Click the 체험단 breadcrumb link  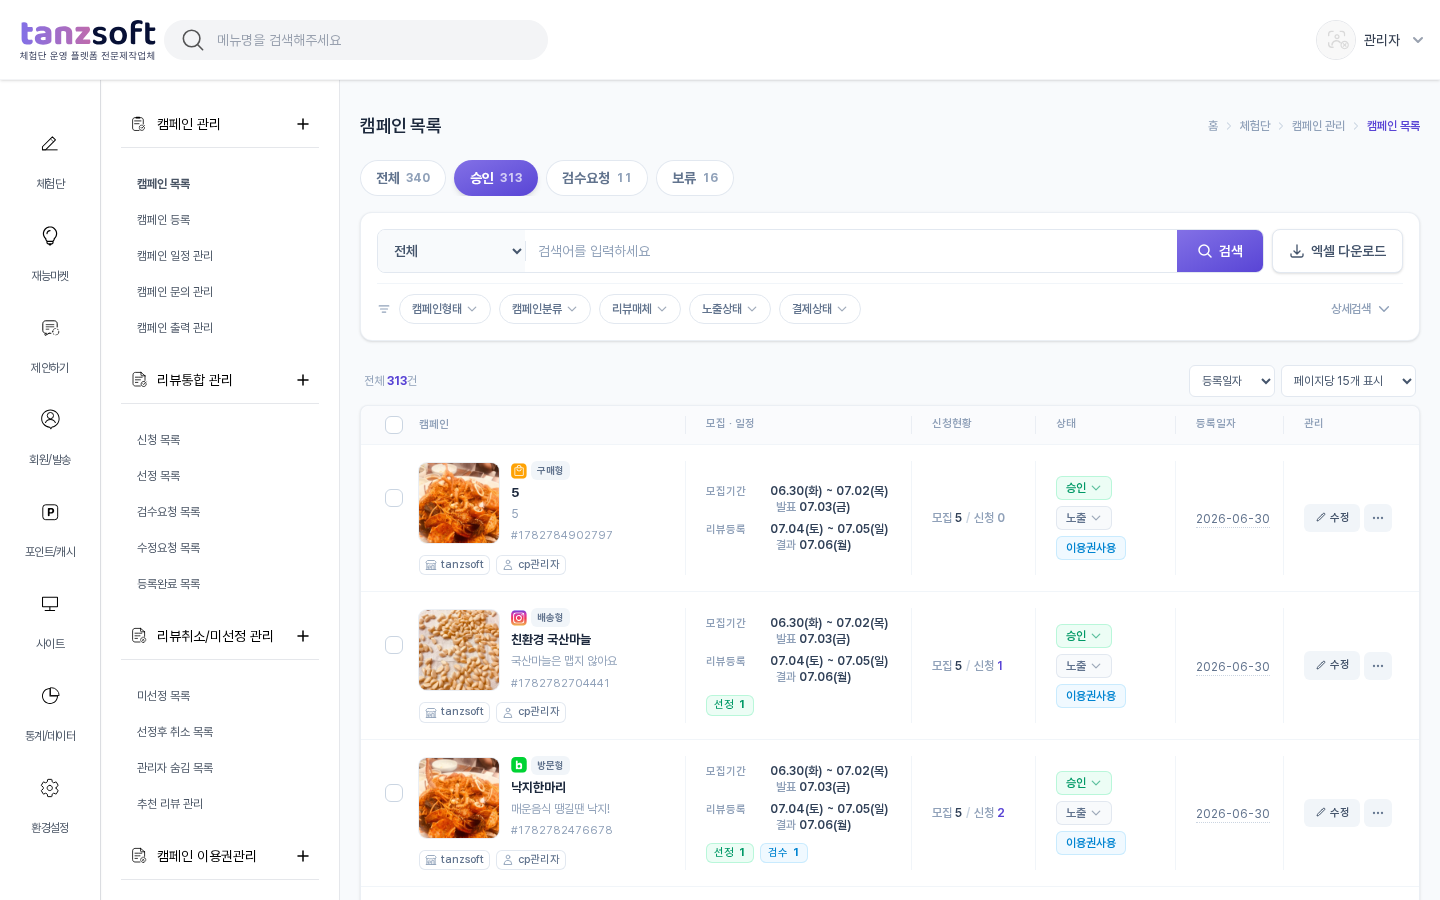[1255, 126]
